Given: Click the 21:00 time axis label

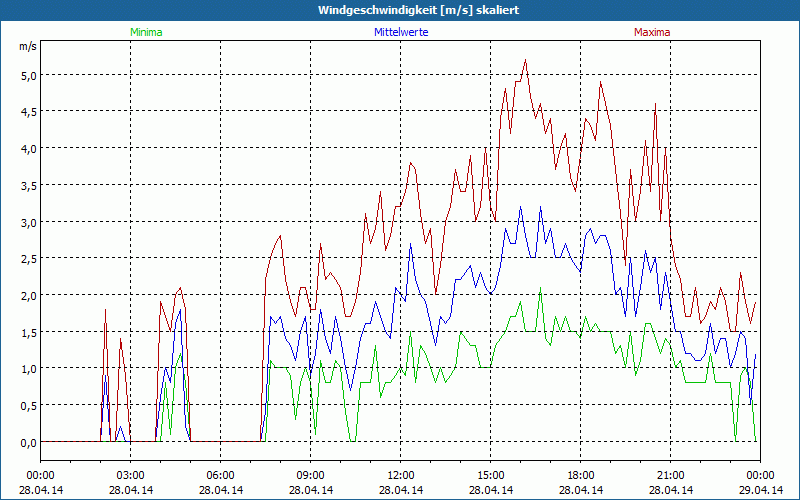Looking at the screenshot, I should coord(670,476).
